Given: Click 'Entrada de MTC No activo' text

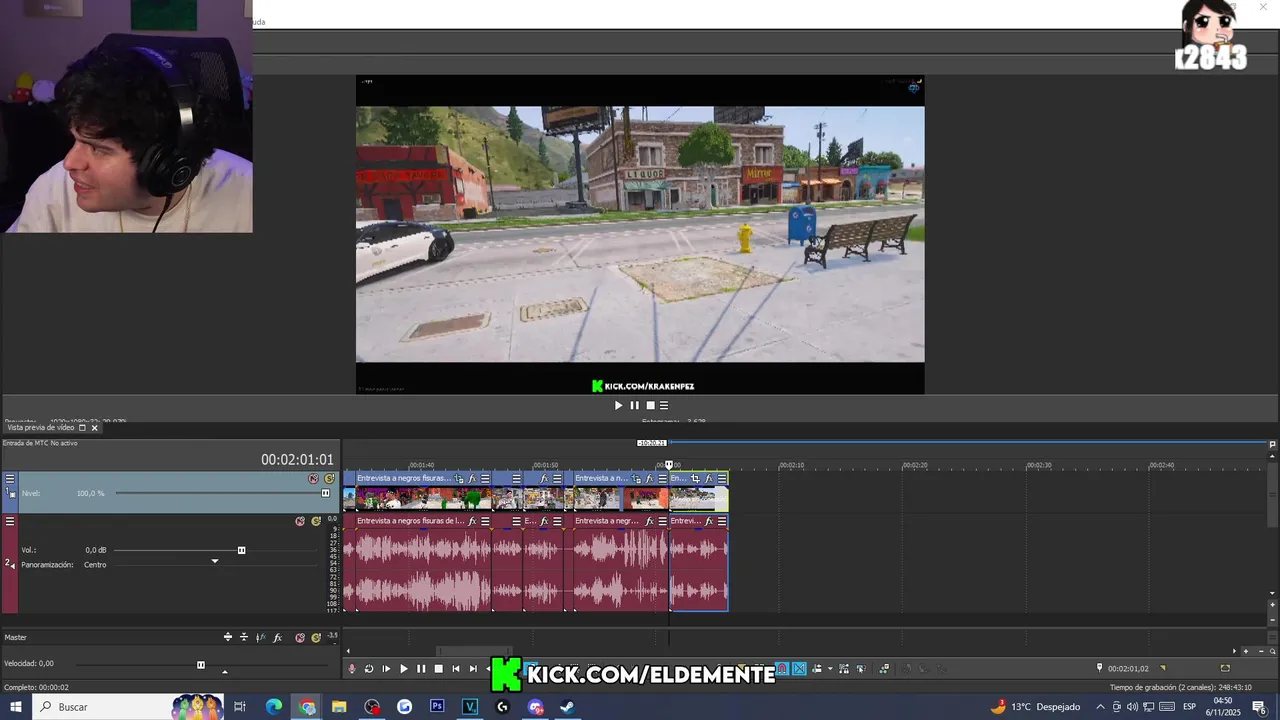Looking at the screenshot, I should tap(40, 443).
